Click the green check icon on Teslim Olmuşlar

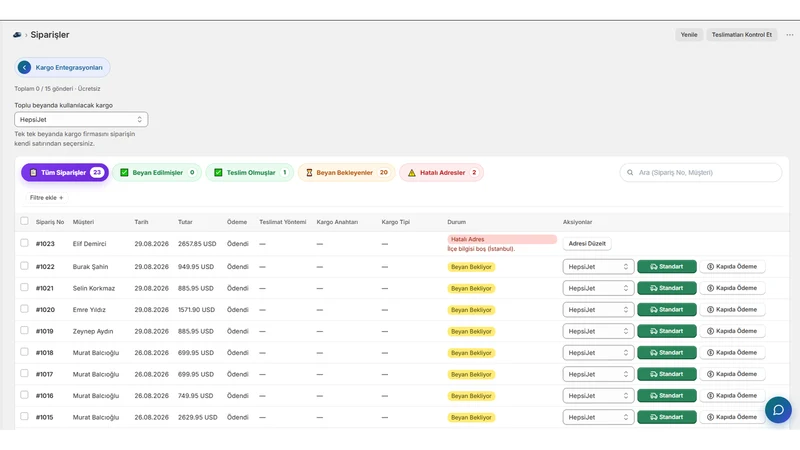(218, 172)
